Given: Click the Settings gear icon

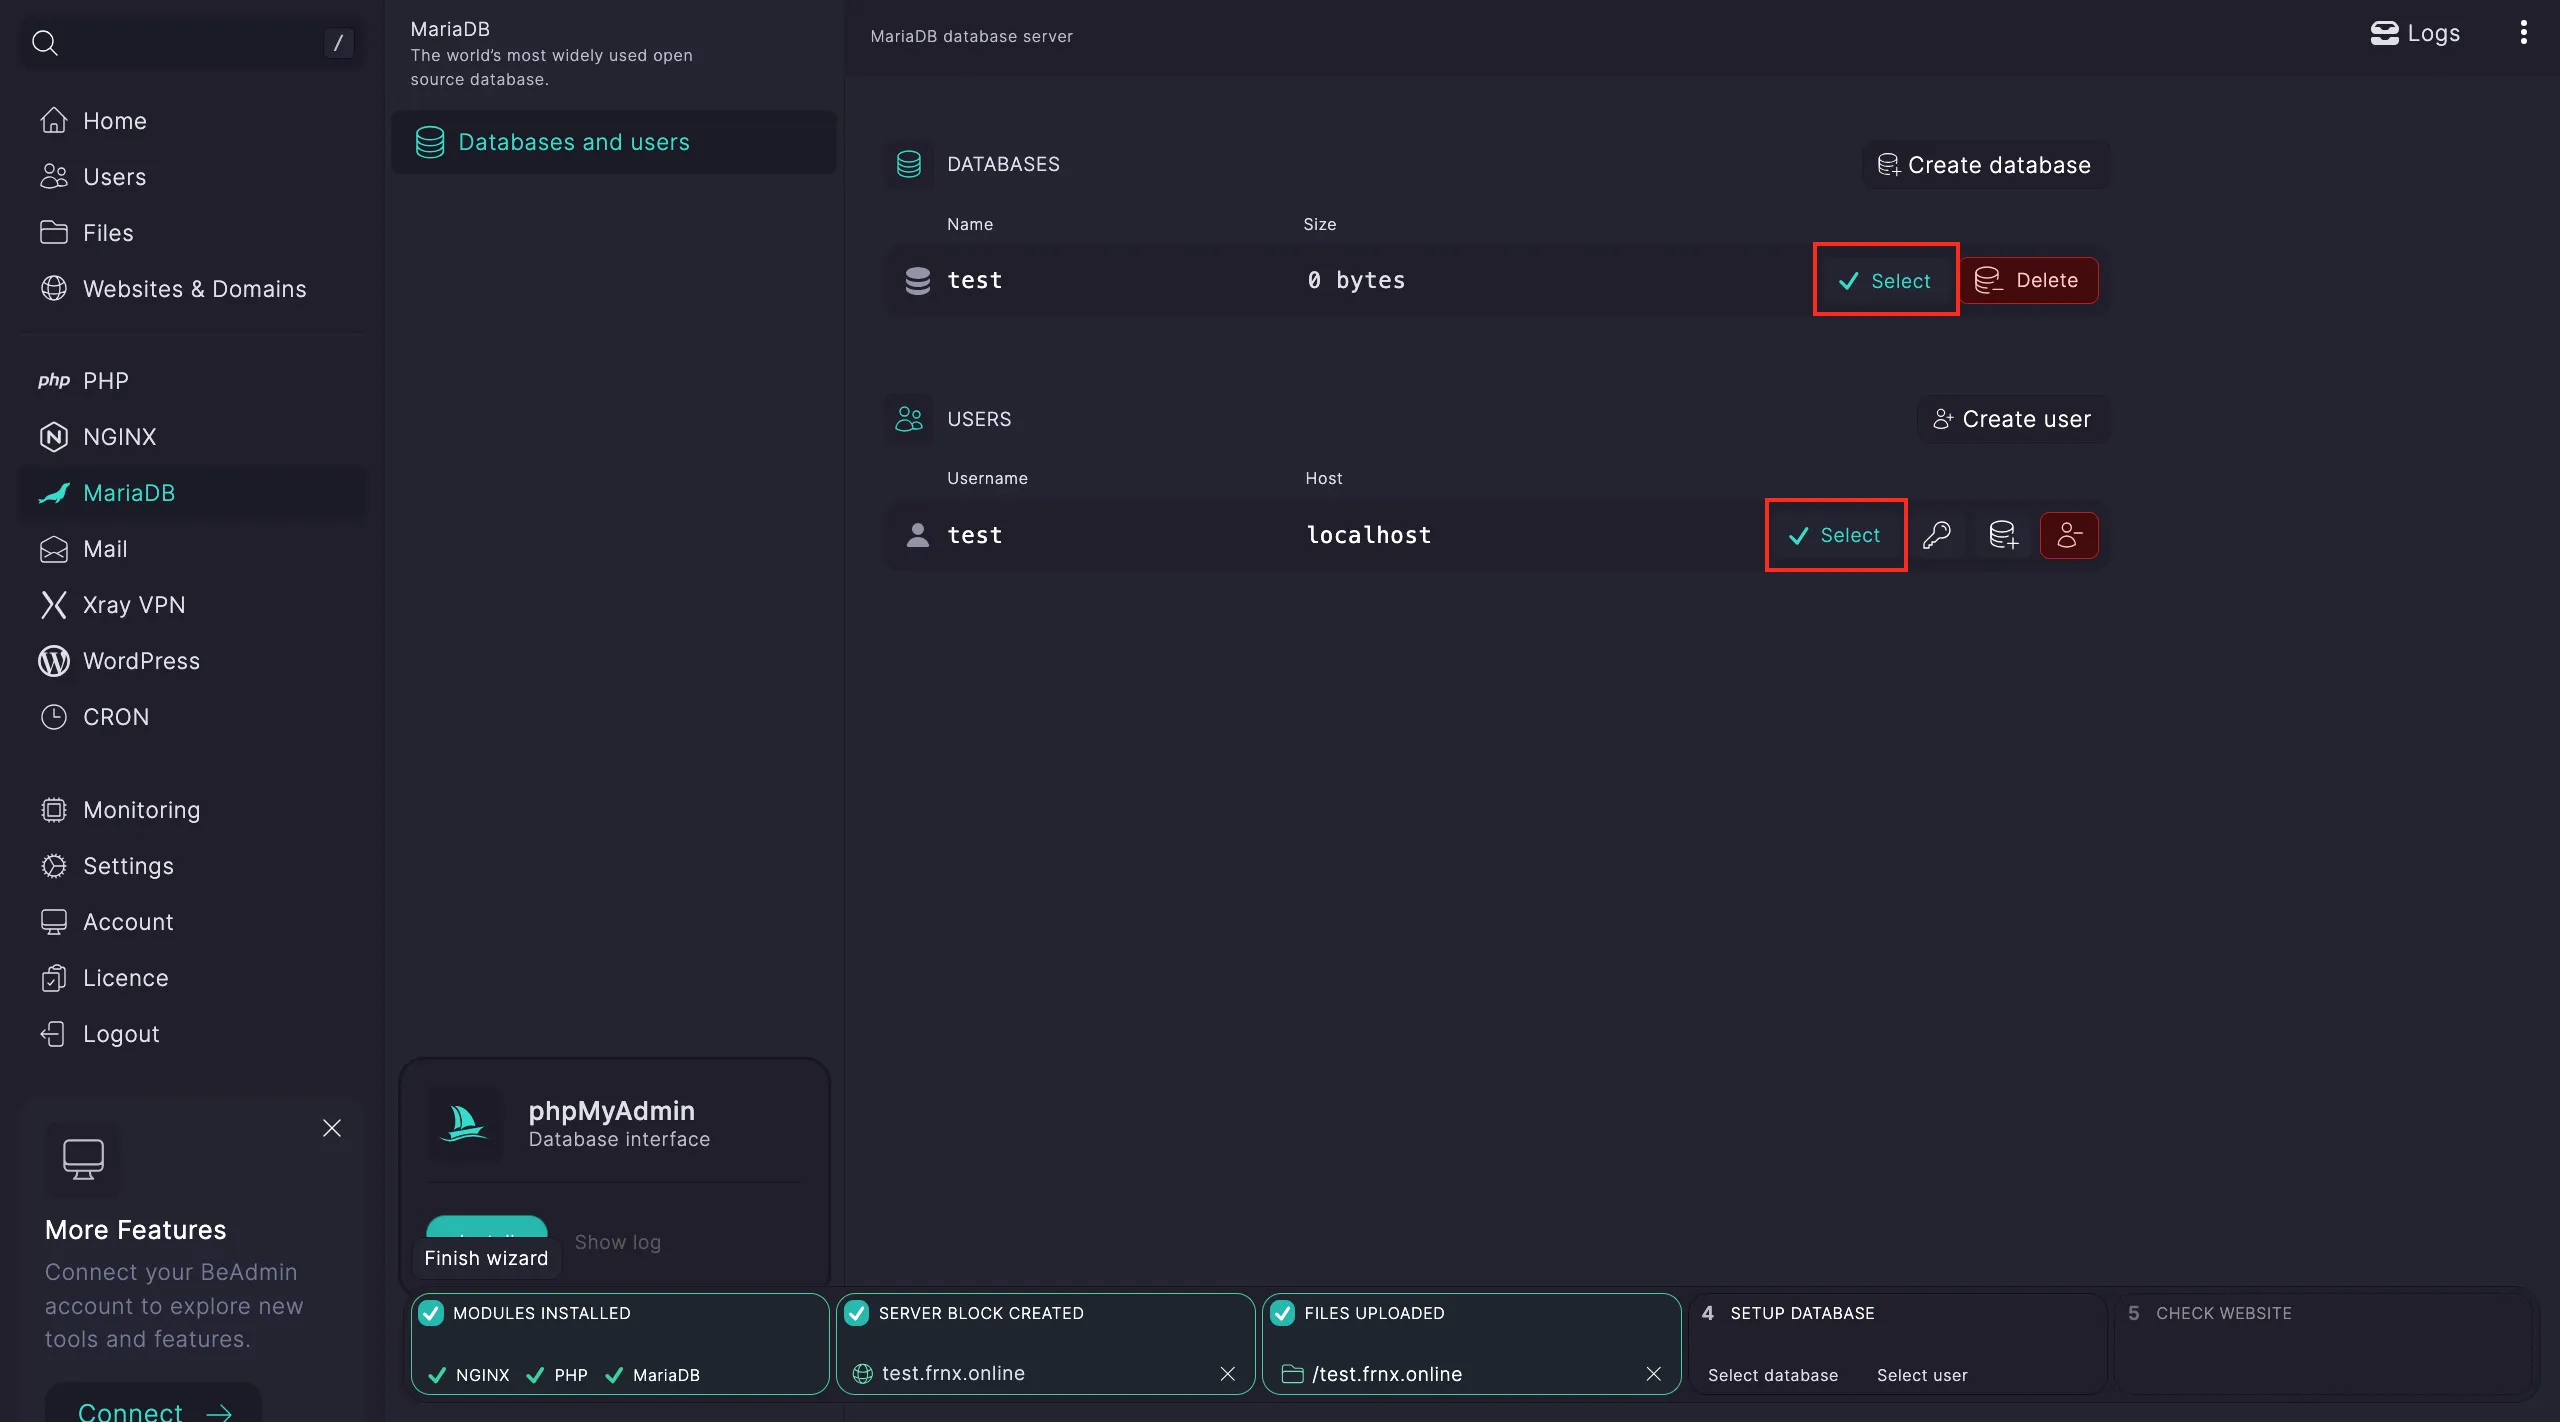Looking at the screenshot, I should pos(54,866).
